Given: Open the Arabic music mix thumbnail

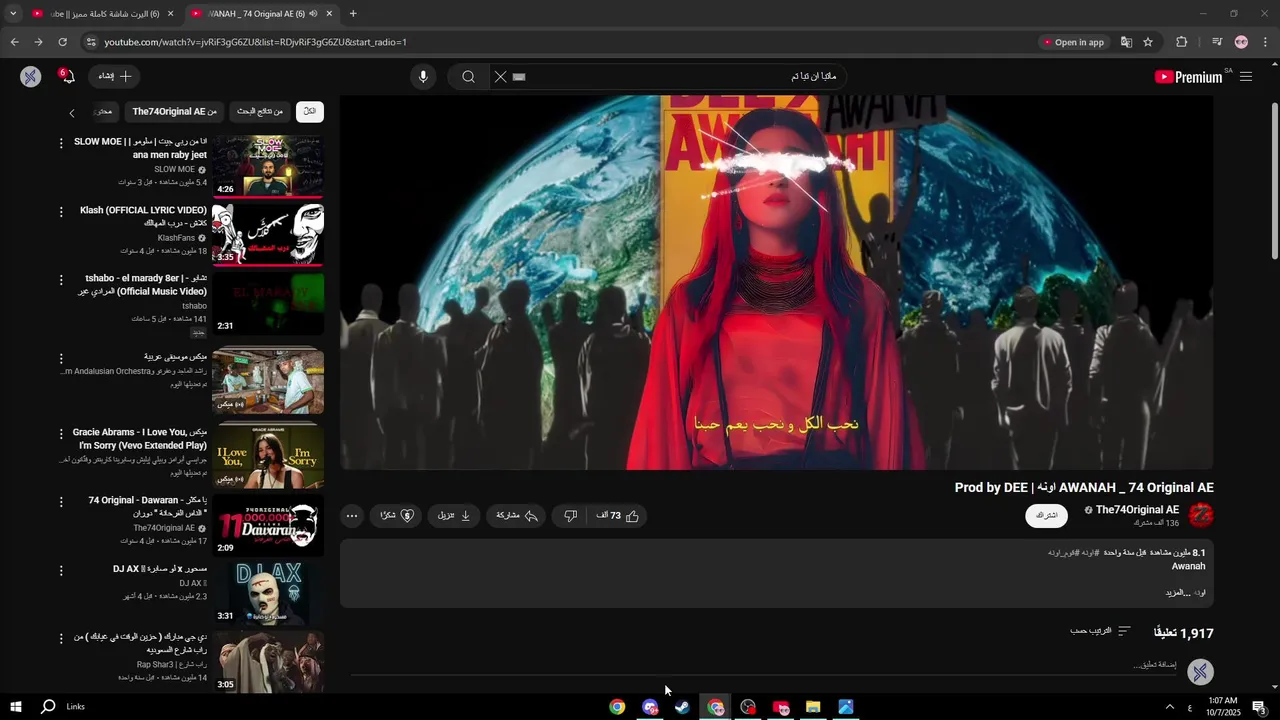Looking at the screenshot, I should tap(268, 380).
